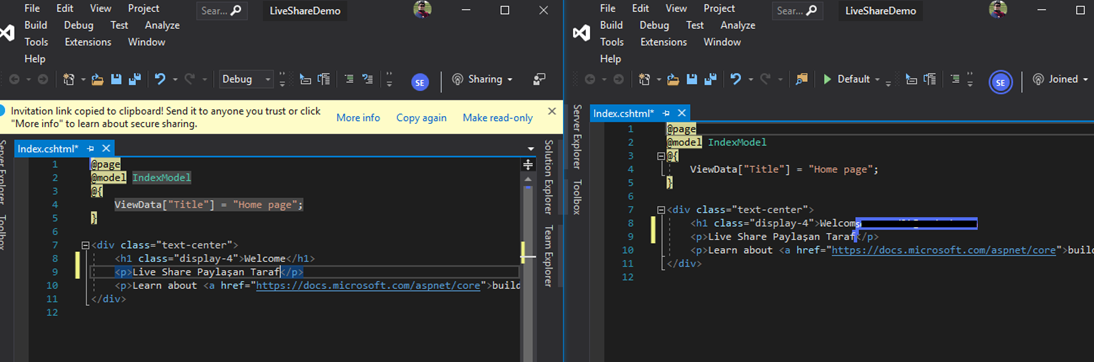Open Undo history dropdown arrow in left toolbar
The width and height of the screenshot is (1094, 362).
(x=174, y=80)
